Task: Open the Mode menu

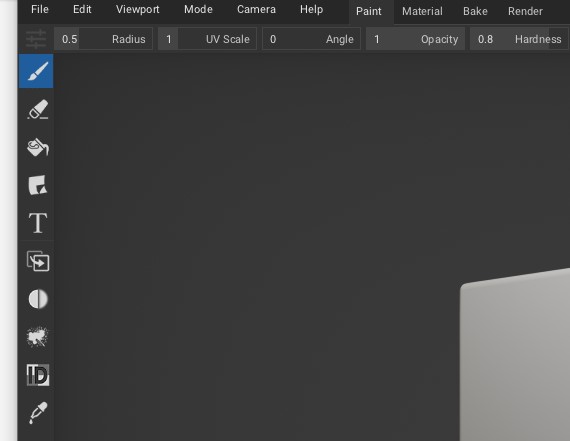Action: 198,9
